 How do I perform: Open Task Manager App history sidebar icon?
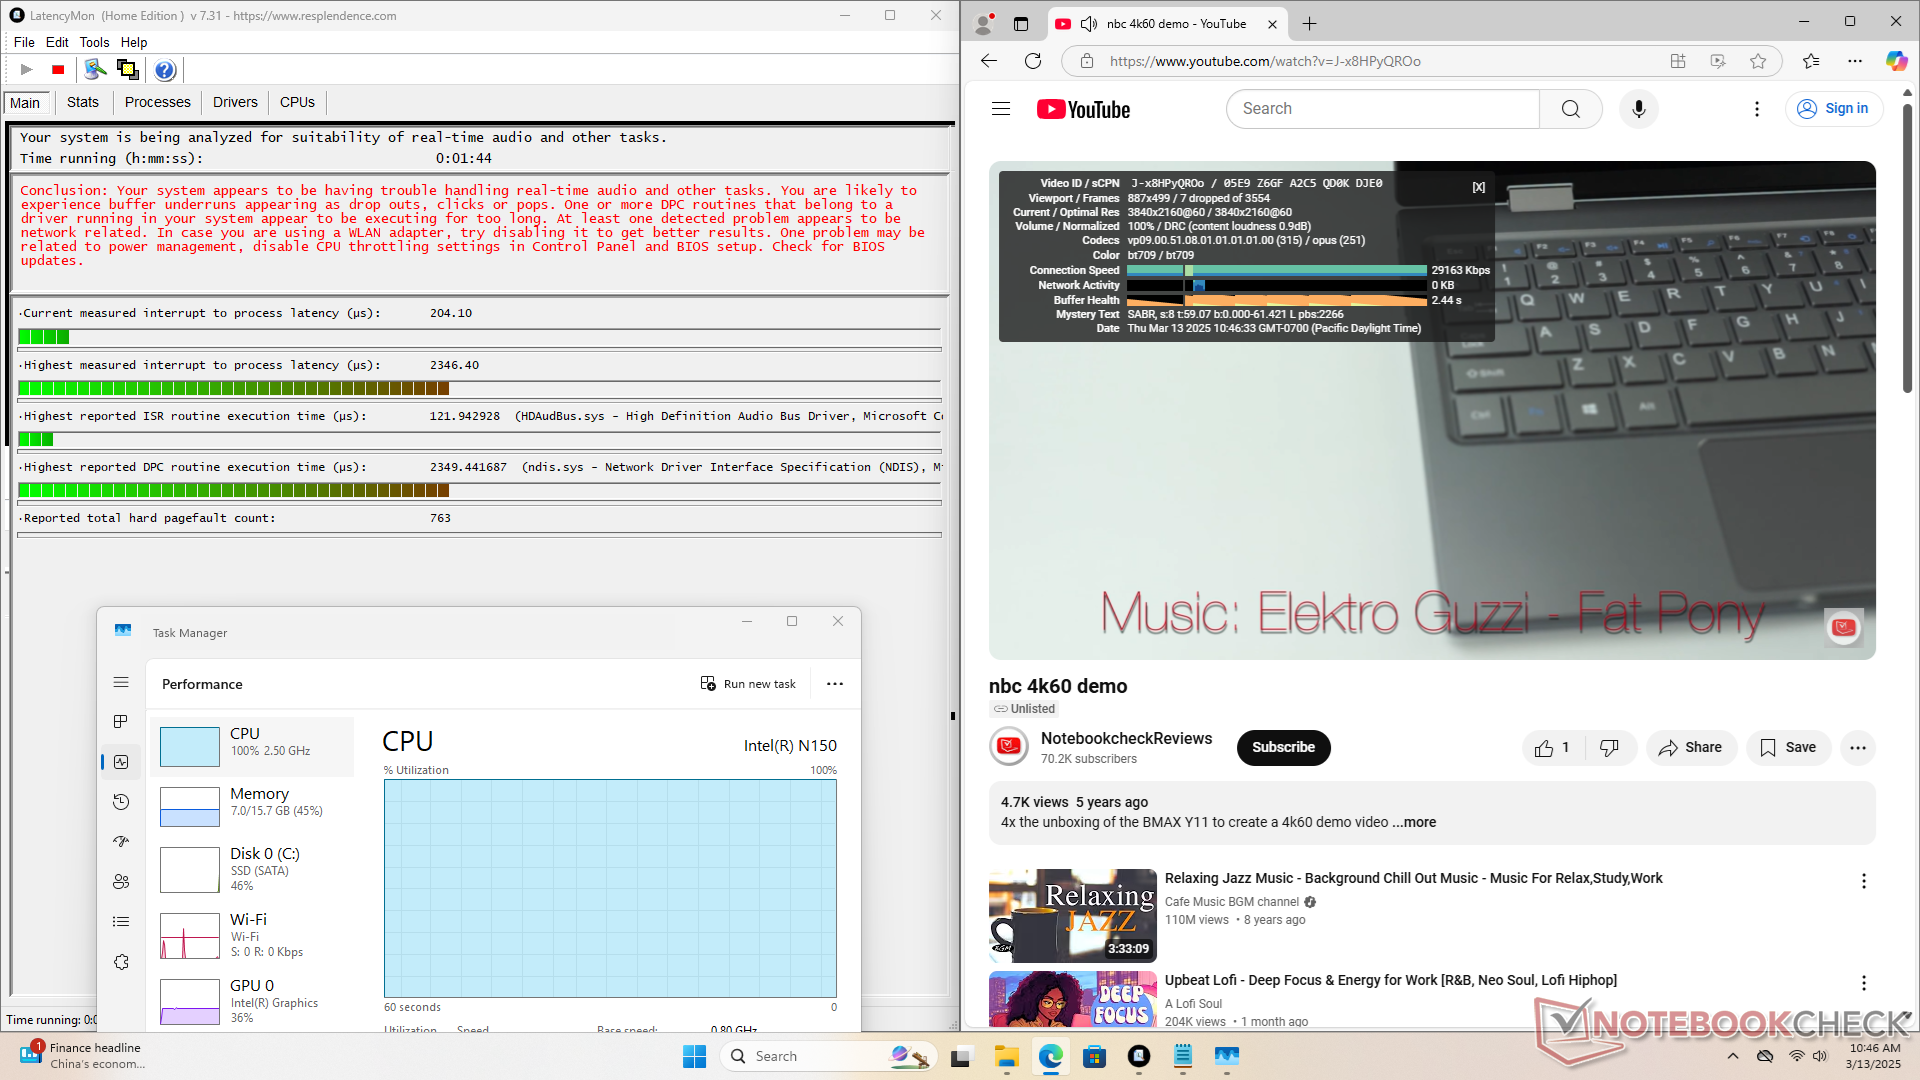point(121,802)
